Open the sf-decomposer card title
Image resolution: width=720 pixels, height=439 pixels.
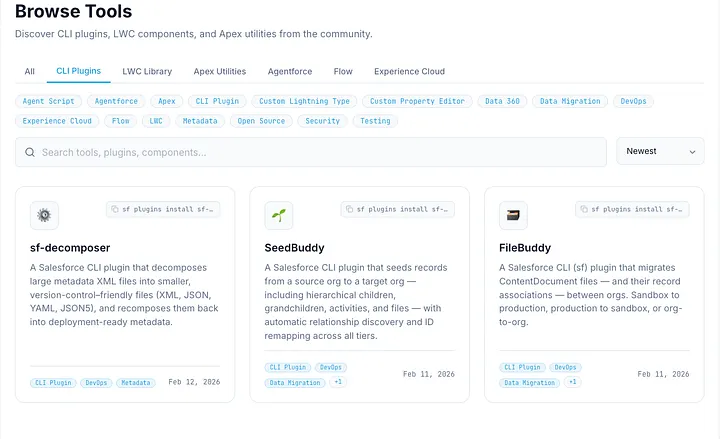coord(70,248)
